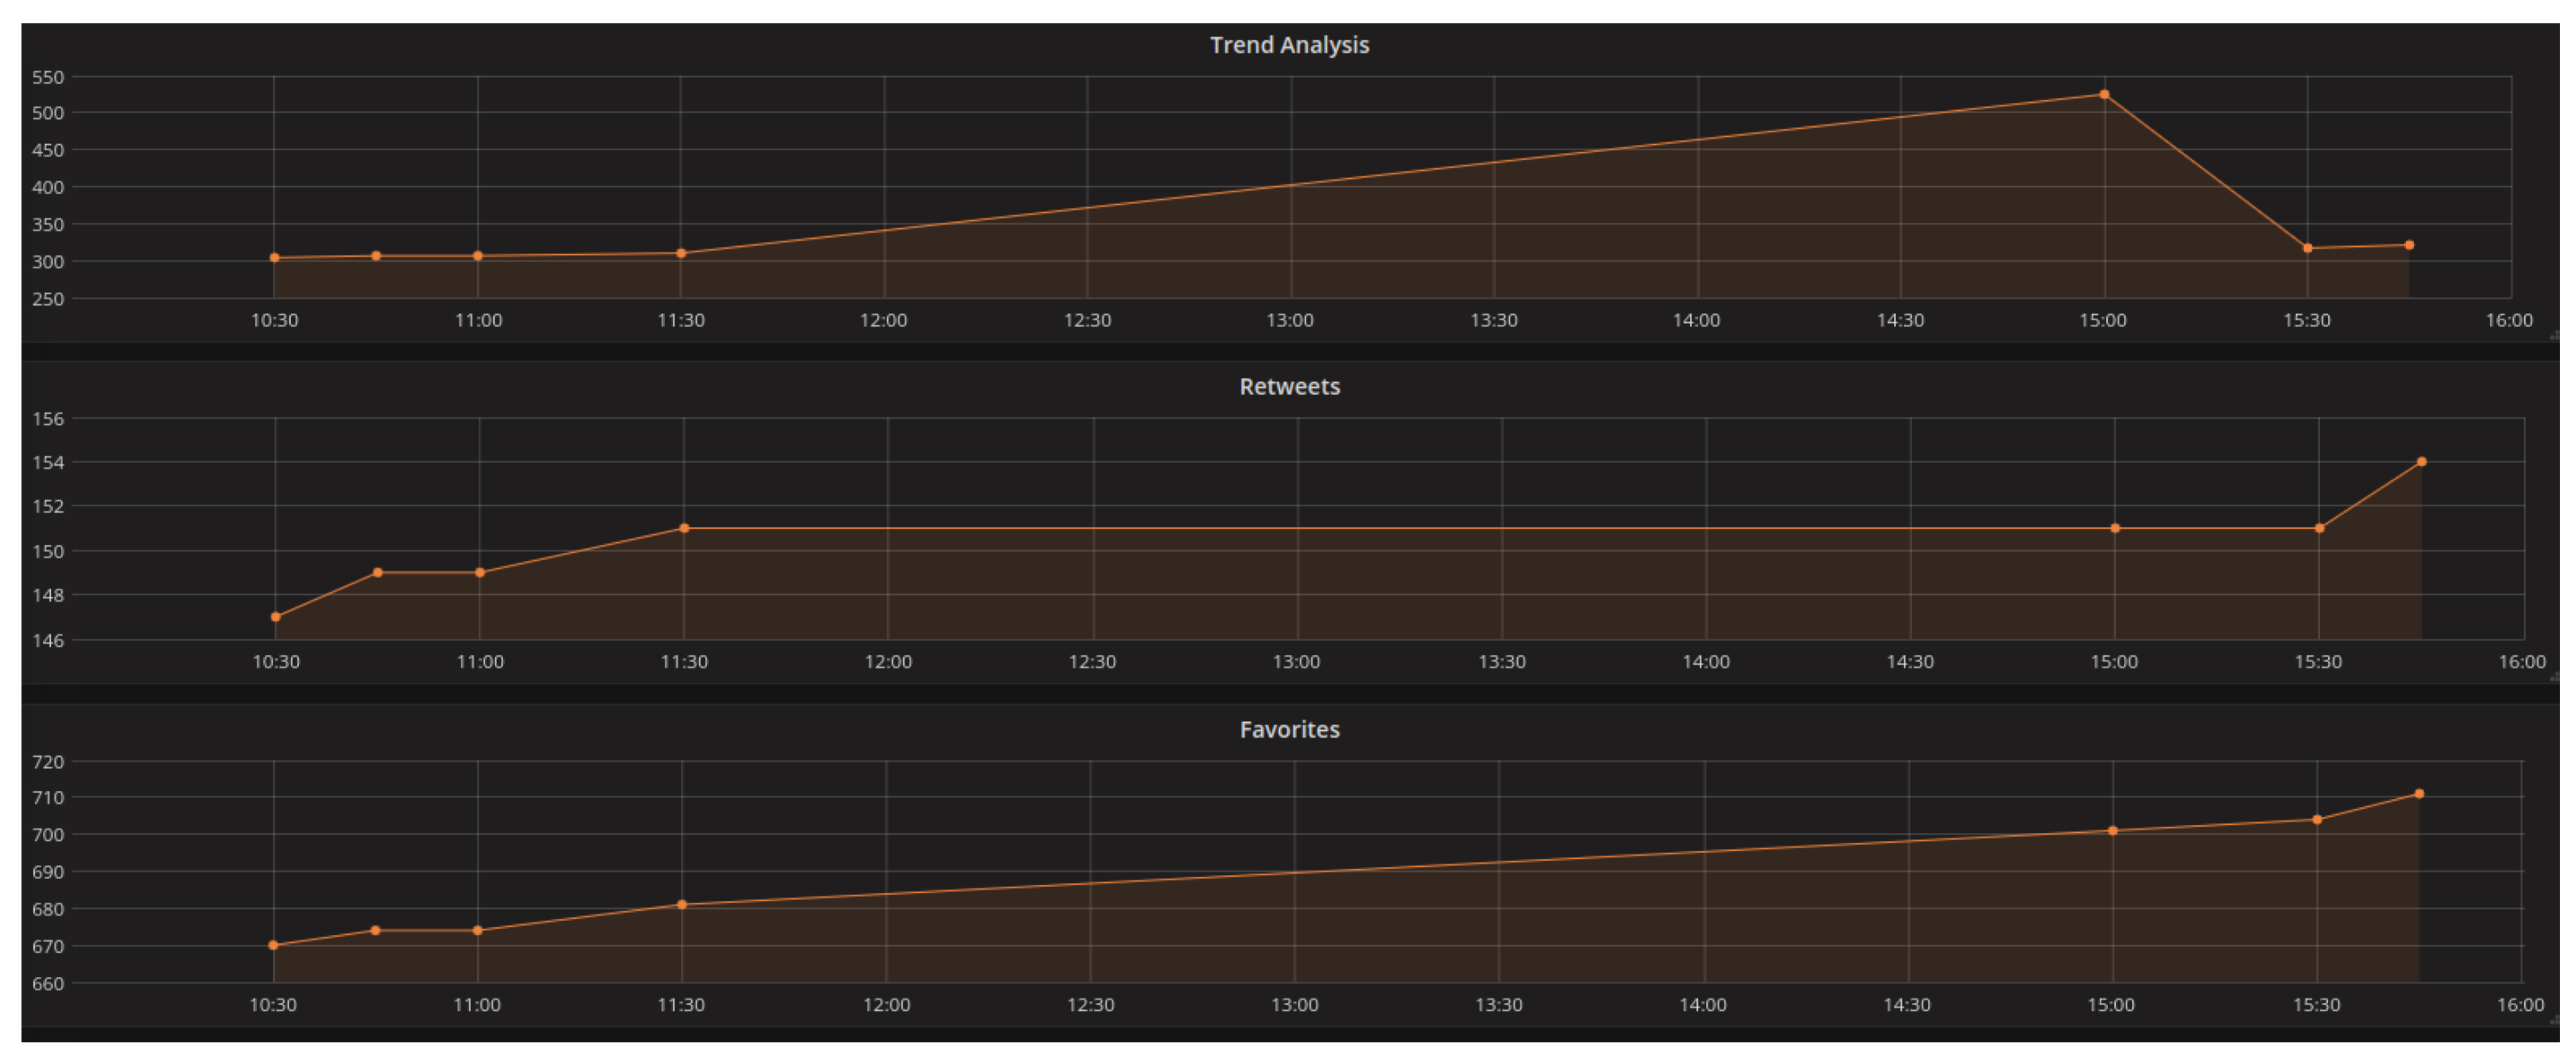Viewport: 2576px width, 1062px height.
Task: Click the Retweets data point at 15:00
Action: click(x=2115, y=528)
